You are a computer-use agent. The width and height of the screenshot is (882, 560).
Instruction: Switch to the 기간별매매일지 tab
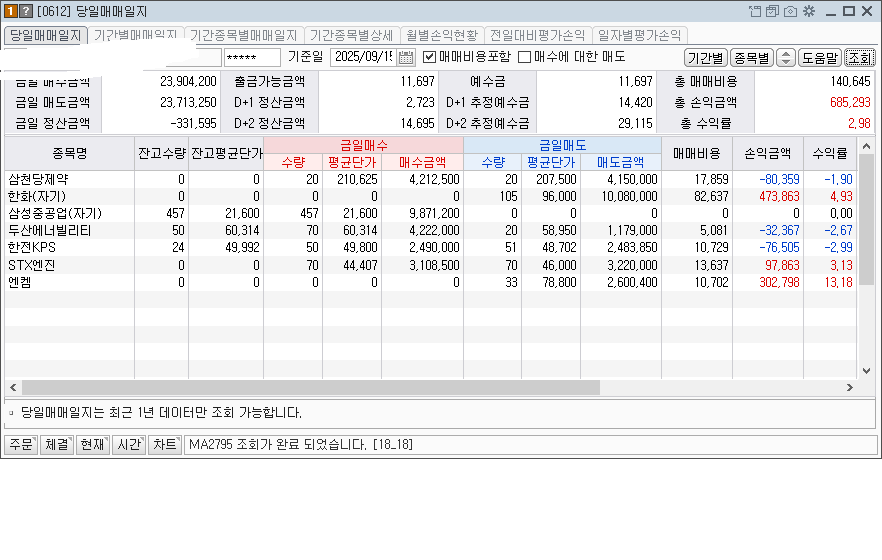[136, 35]
